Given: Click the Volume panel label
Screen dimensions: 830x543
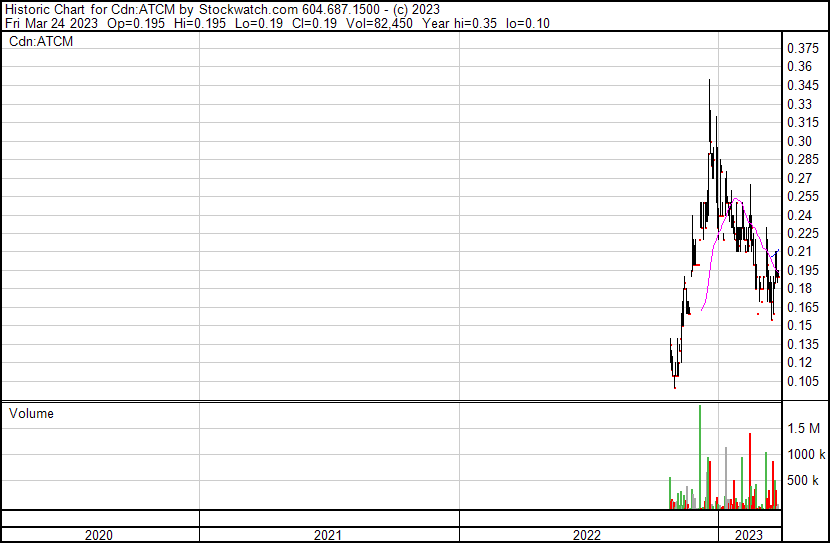Looking at the screenshot, I should (x=31, y=413).
